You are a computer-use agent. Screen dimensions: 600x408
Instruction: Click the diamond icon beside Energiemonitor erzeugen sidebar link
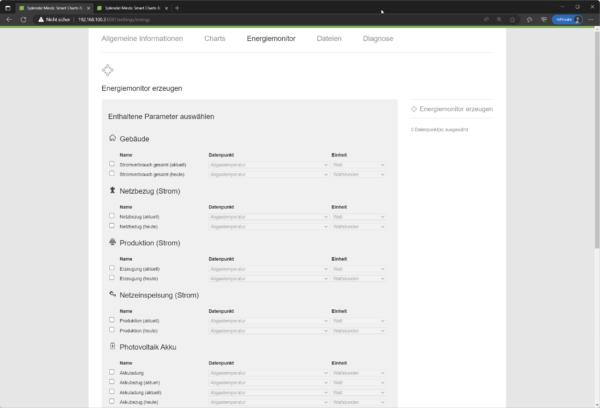click(414, 109)
